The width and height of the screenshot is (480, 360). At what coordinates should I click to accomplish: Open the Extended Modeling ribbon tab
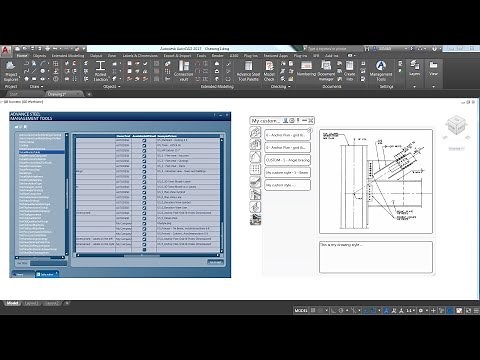pyautogui.click(x=68, y=56)
